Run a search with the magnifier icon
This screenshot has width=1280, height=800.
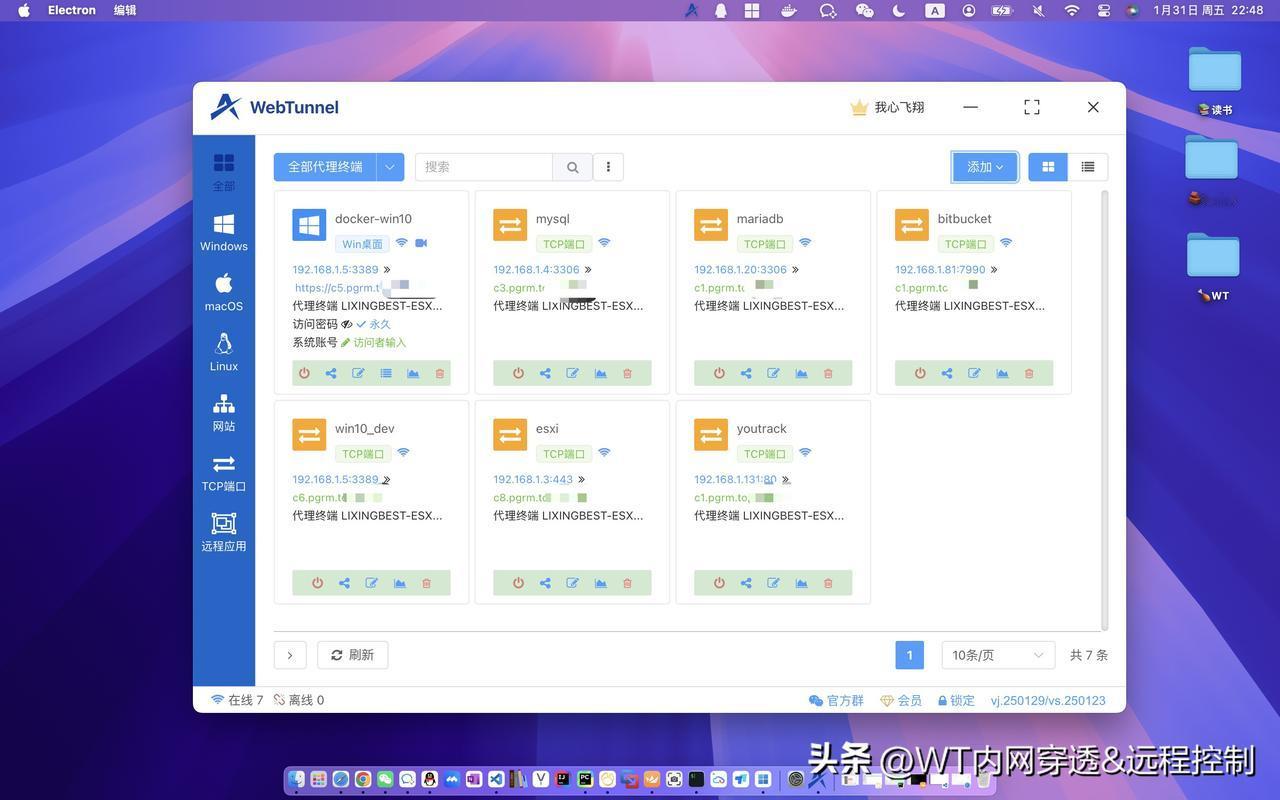[x=572, y=167]
